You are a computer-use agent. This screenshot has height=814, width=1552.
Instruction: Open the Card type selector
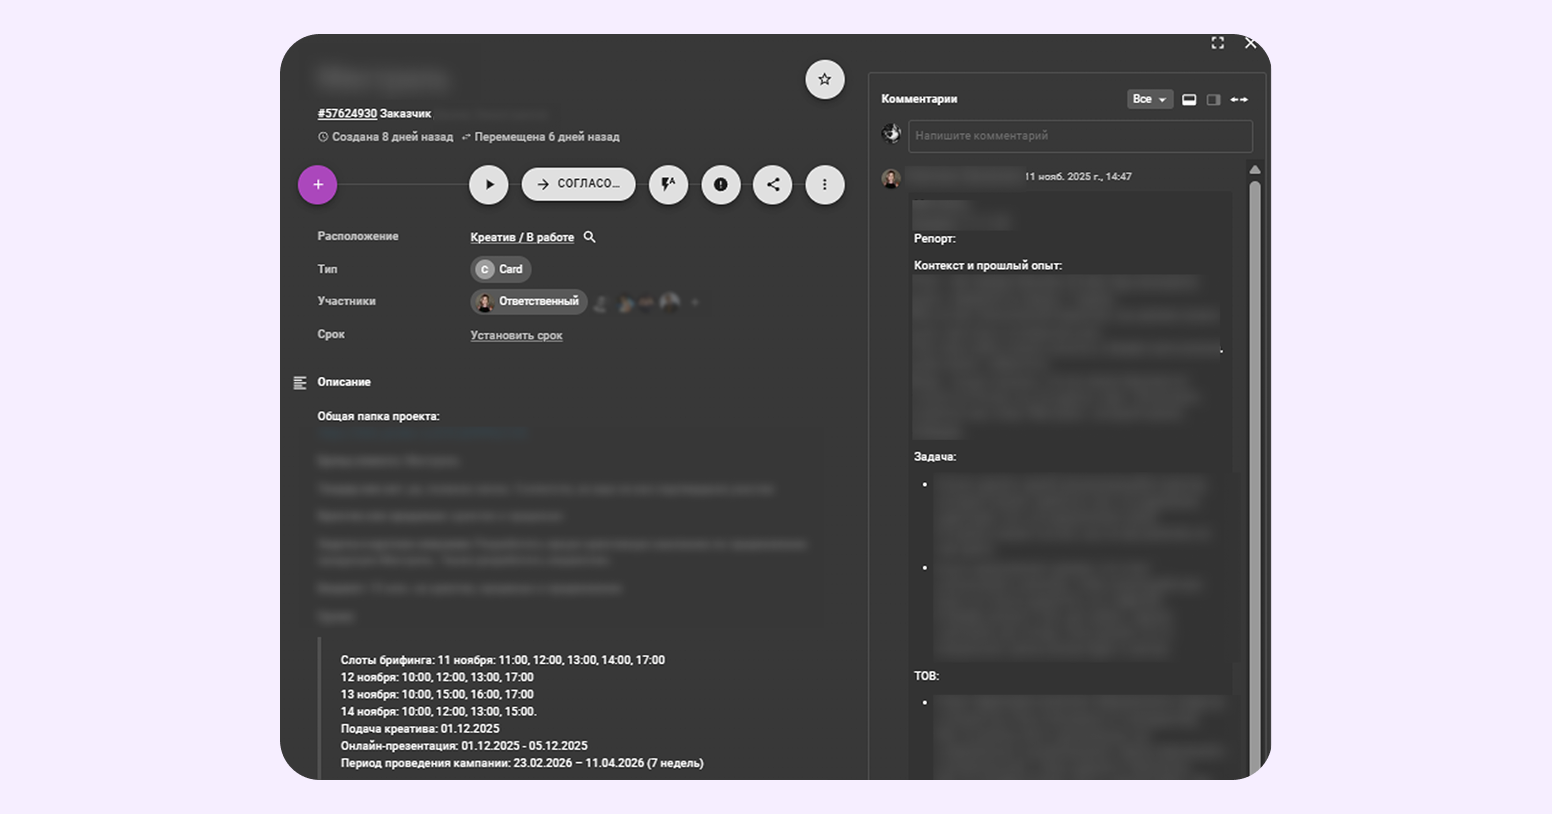coord(501,269)
